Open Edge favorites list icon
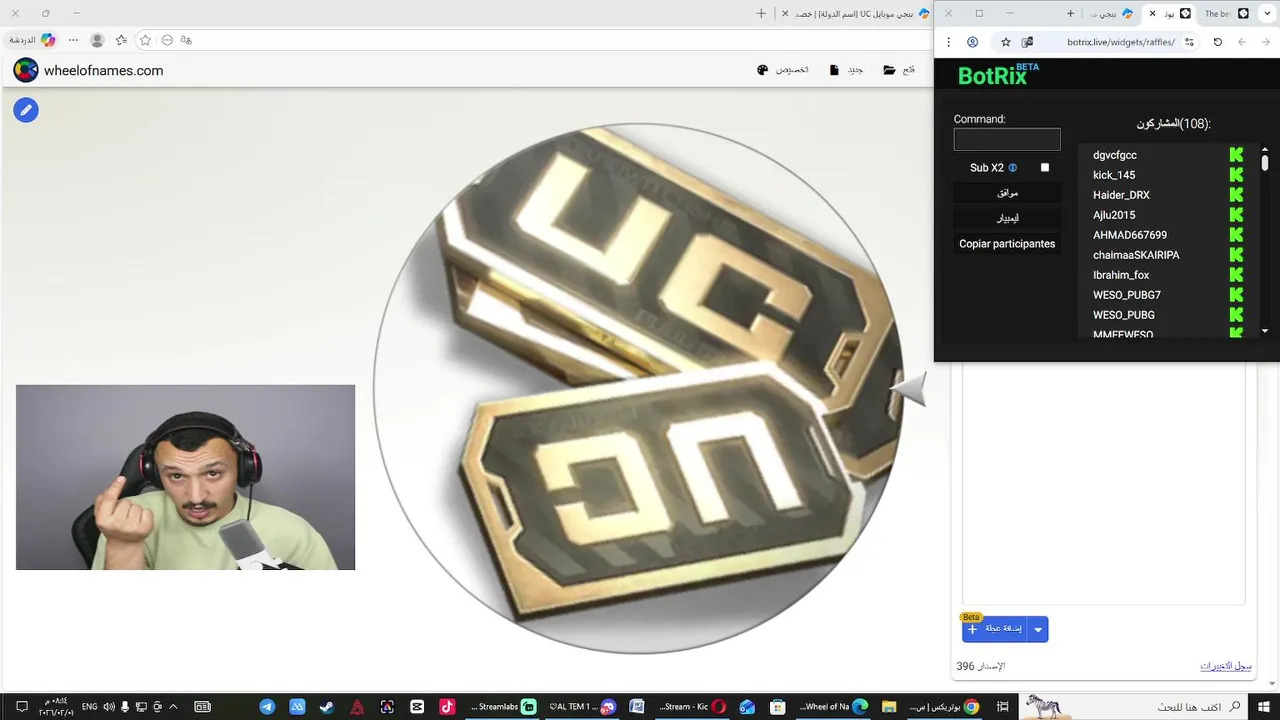 pos(122,40)
